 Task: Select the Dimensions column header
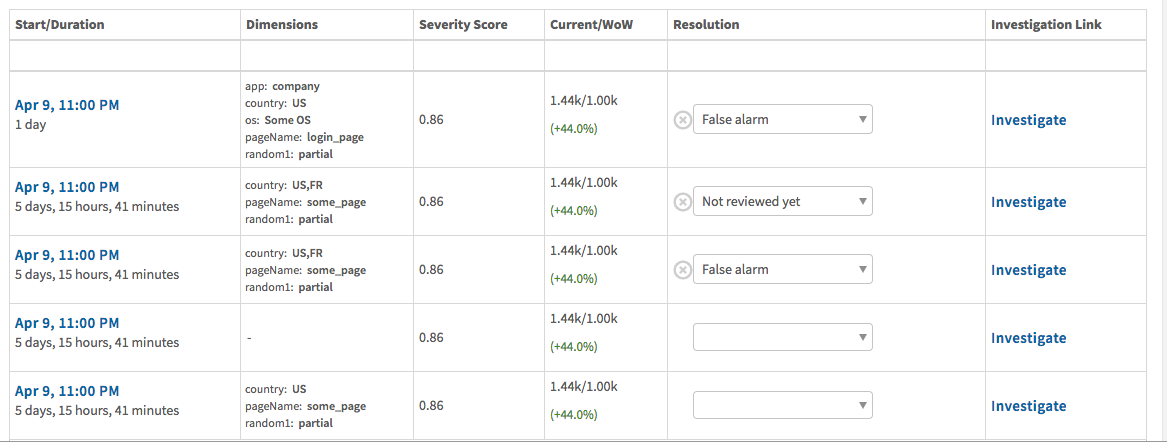pos(281,25)
